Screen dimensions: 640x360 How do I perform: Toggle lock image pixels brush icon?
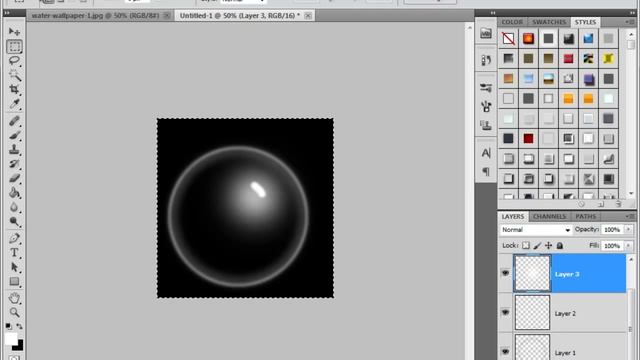[537, 245]
